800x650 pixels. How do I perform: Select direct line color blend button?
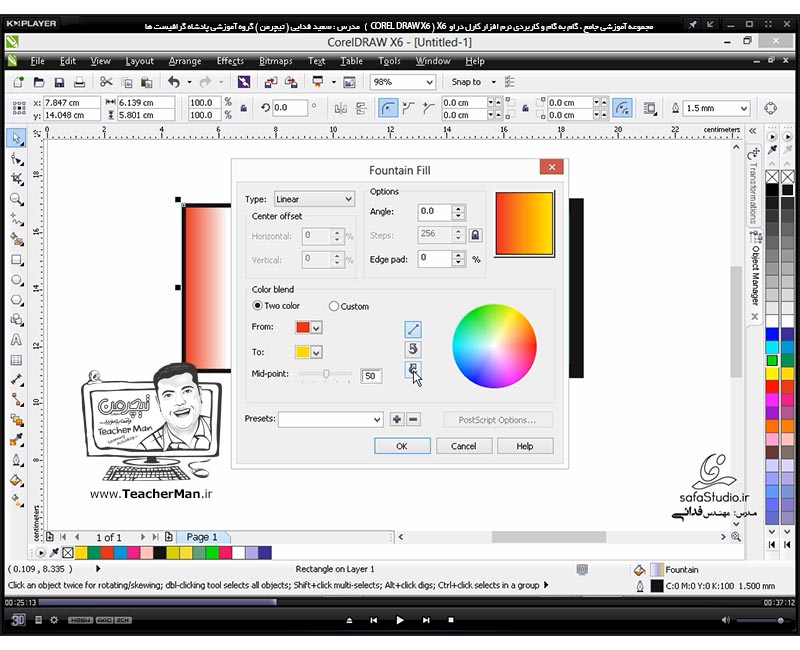(413, 329)
